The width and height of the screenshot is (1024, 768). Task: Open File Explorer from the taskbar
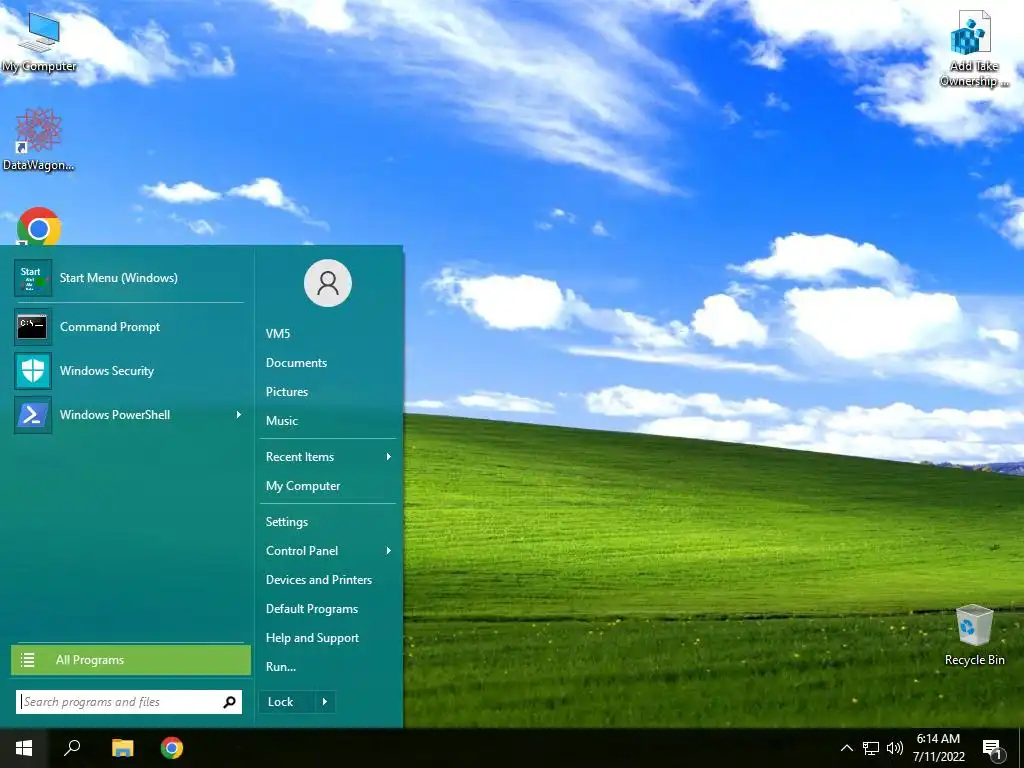pyautogui.click(x=122, y=748)
